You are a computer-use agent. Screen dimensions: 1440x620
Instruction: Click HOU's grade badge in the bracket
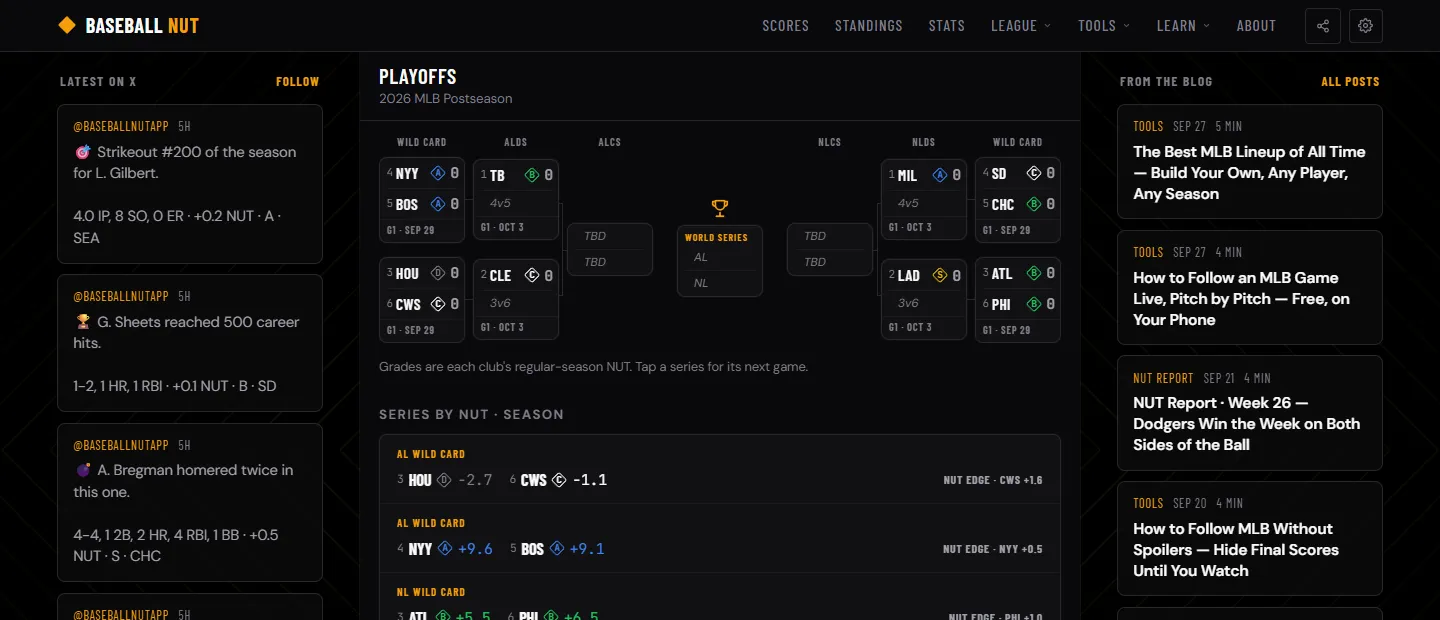(437, 273)
